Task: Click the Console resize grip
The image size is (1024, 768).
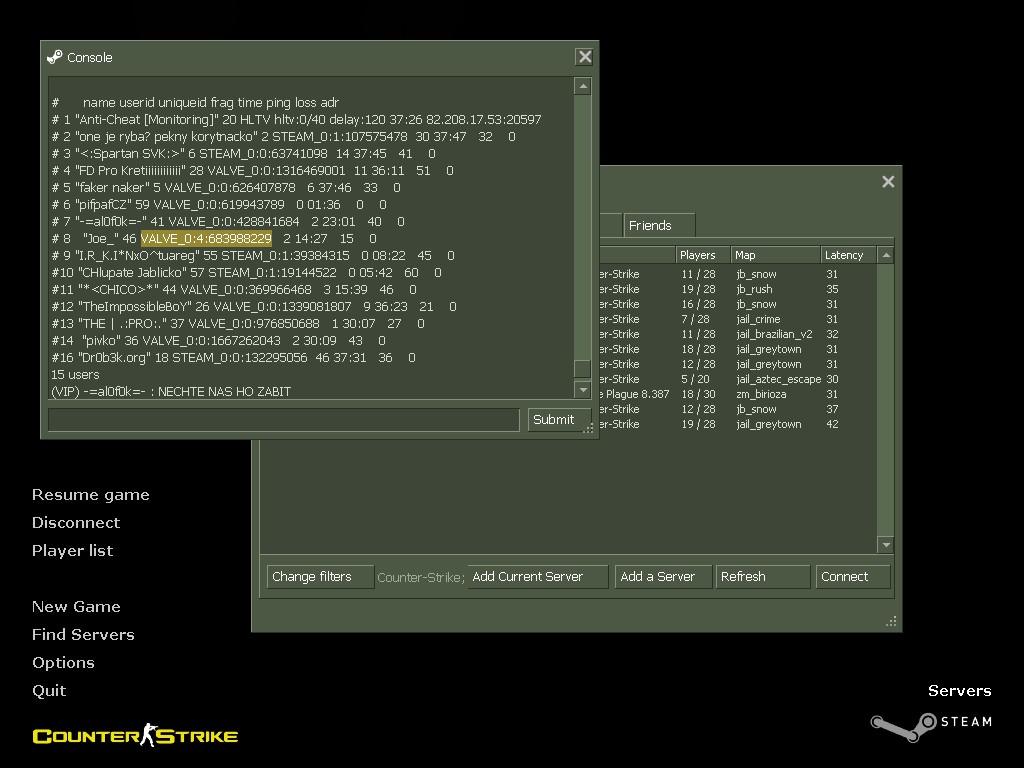Action: tap(588, 428)
